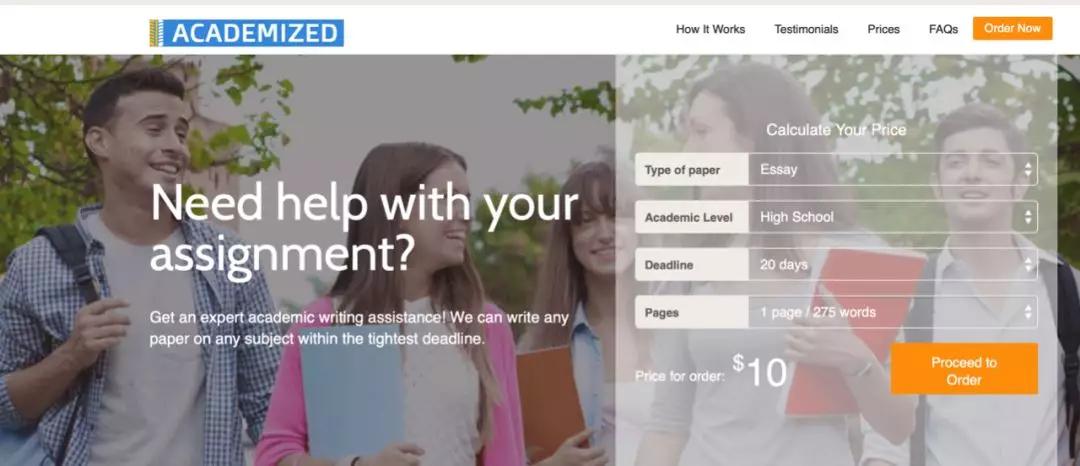Open the Type of paper dropdown showing Essay
The height and width of the screenshot is (466, 1080).
click(x=893, y=169)
